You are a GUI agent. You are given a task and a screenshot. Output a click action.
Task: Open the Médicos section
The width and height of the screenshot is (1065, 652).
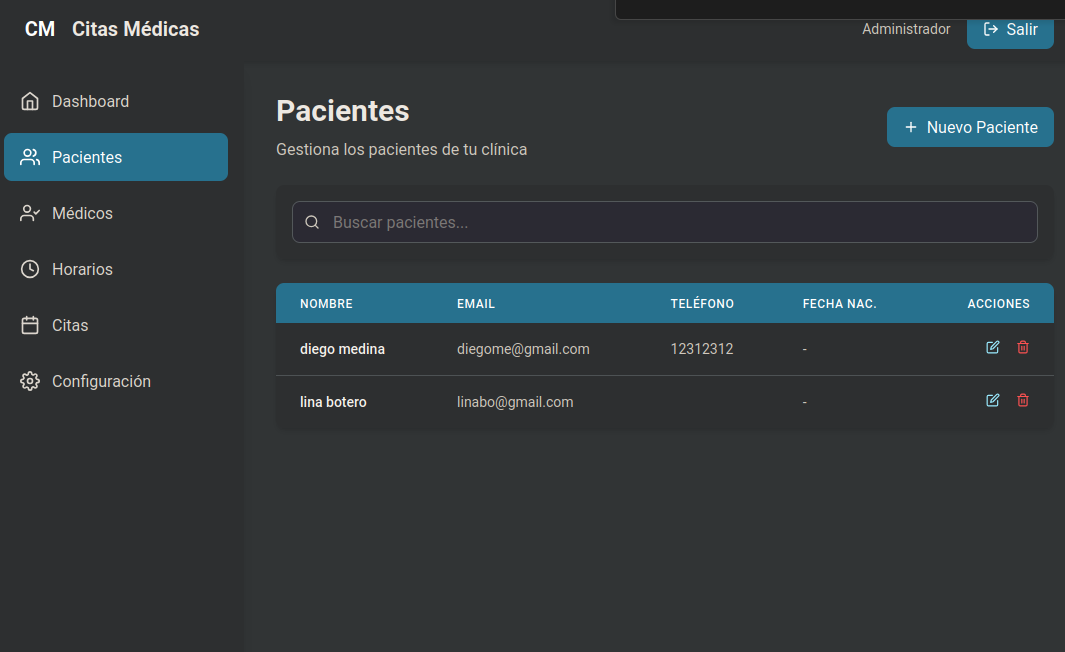115,213
